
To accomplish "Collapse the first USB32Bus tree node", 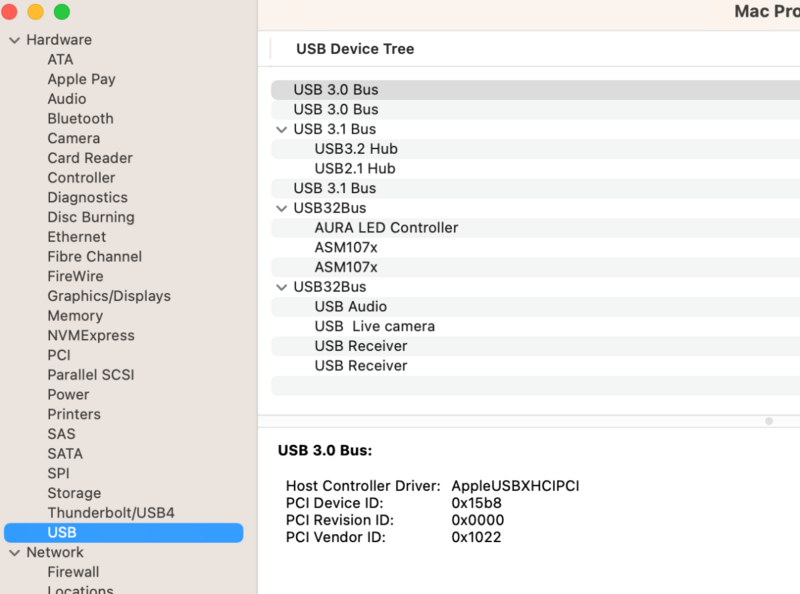I will tap(281, 208).
